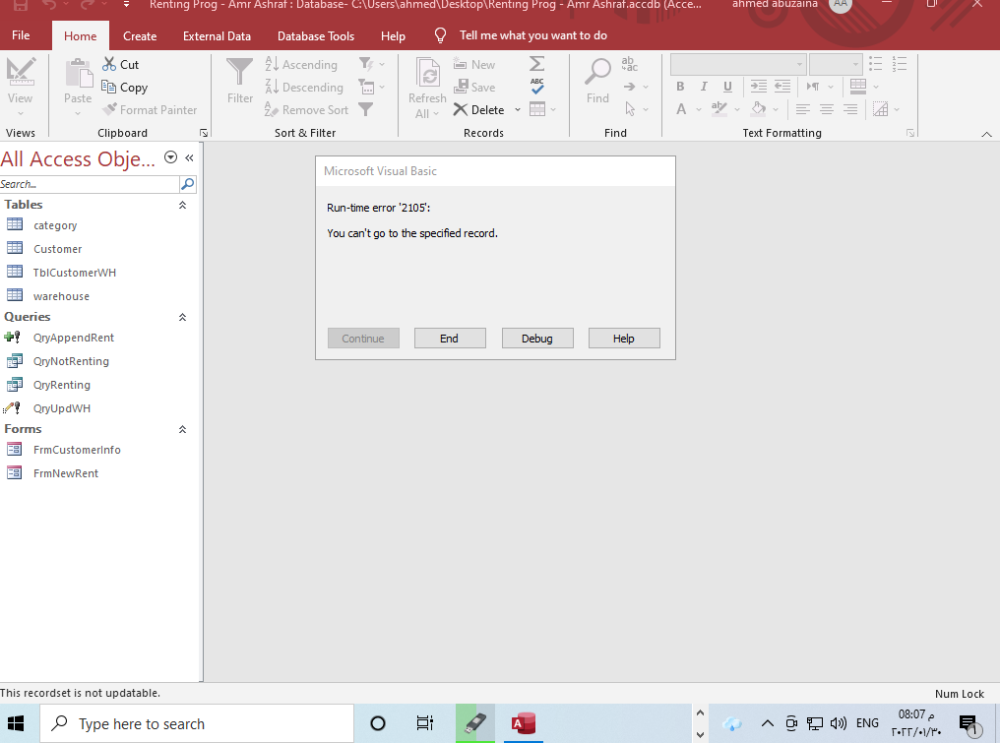Screen dimensions: 1000x743
Task: Click Debug in the error dialog
Action: 537,338
